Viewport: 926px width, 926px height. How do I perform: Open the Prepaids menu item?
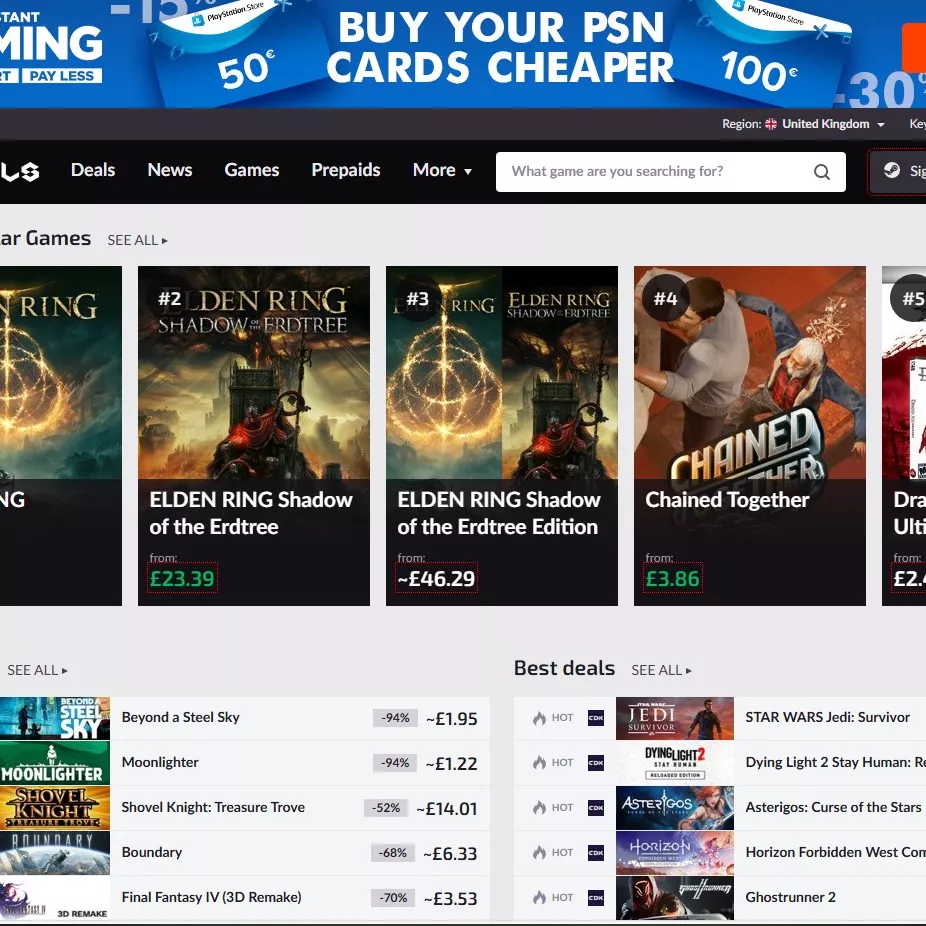tap(346, 170)
